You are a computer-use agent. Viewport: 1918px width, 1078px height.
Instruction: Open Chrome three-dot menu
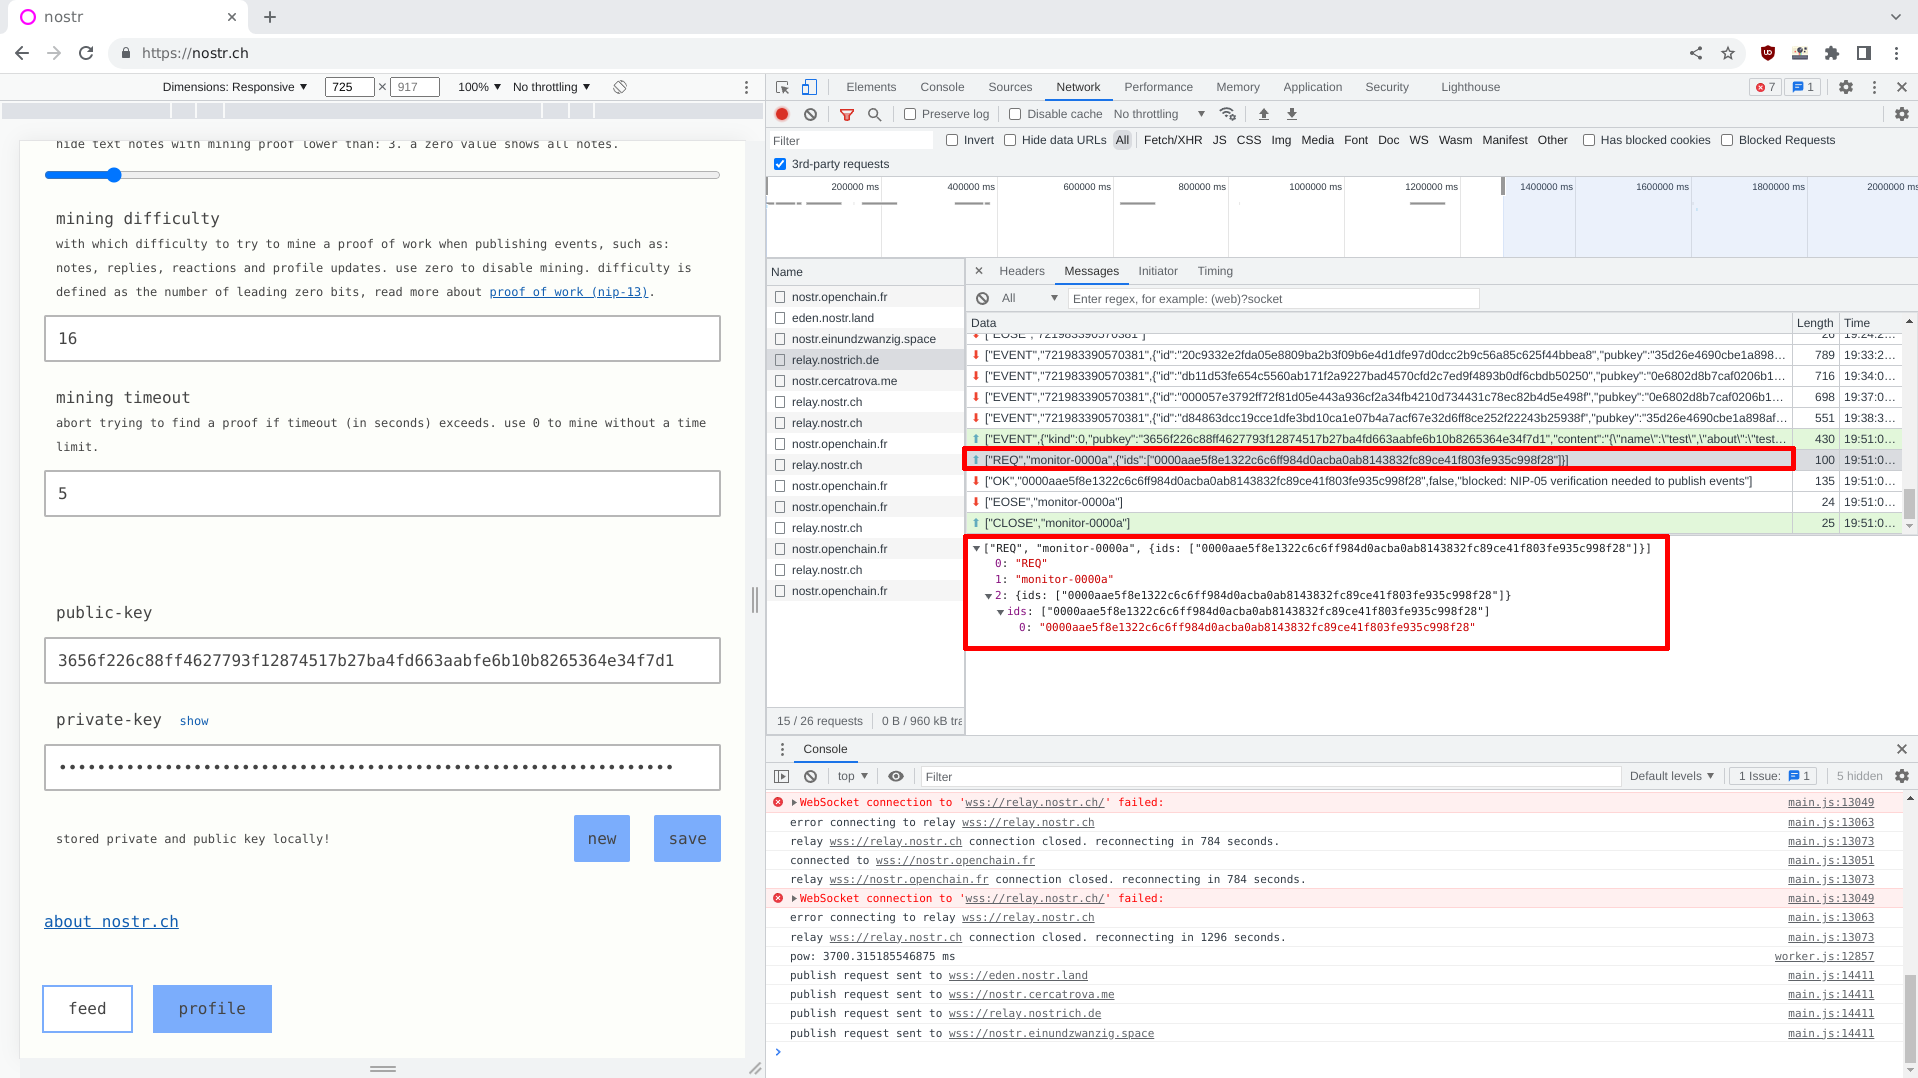coord(1896,53)
